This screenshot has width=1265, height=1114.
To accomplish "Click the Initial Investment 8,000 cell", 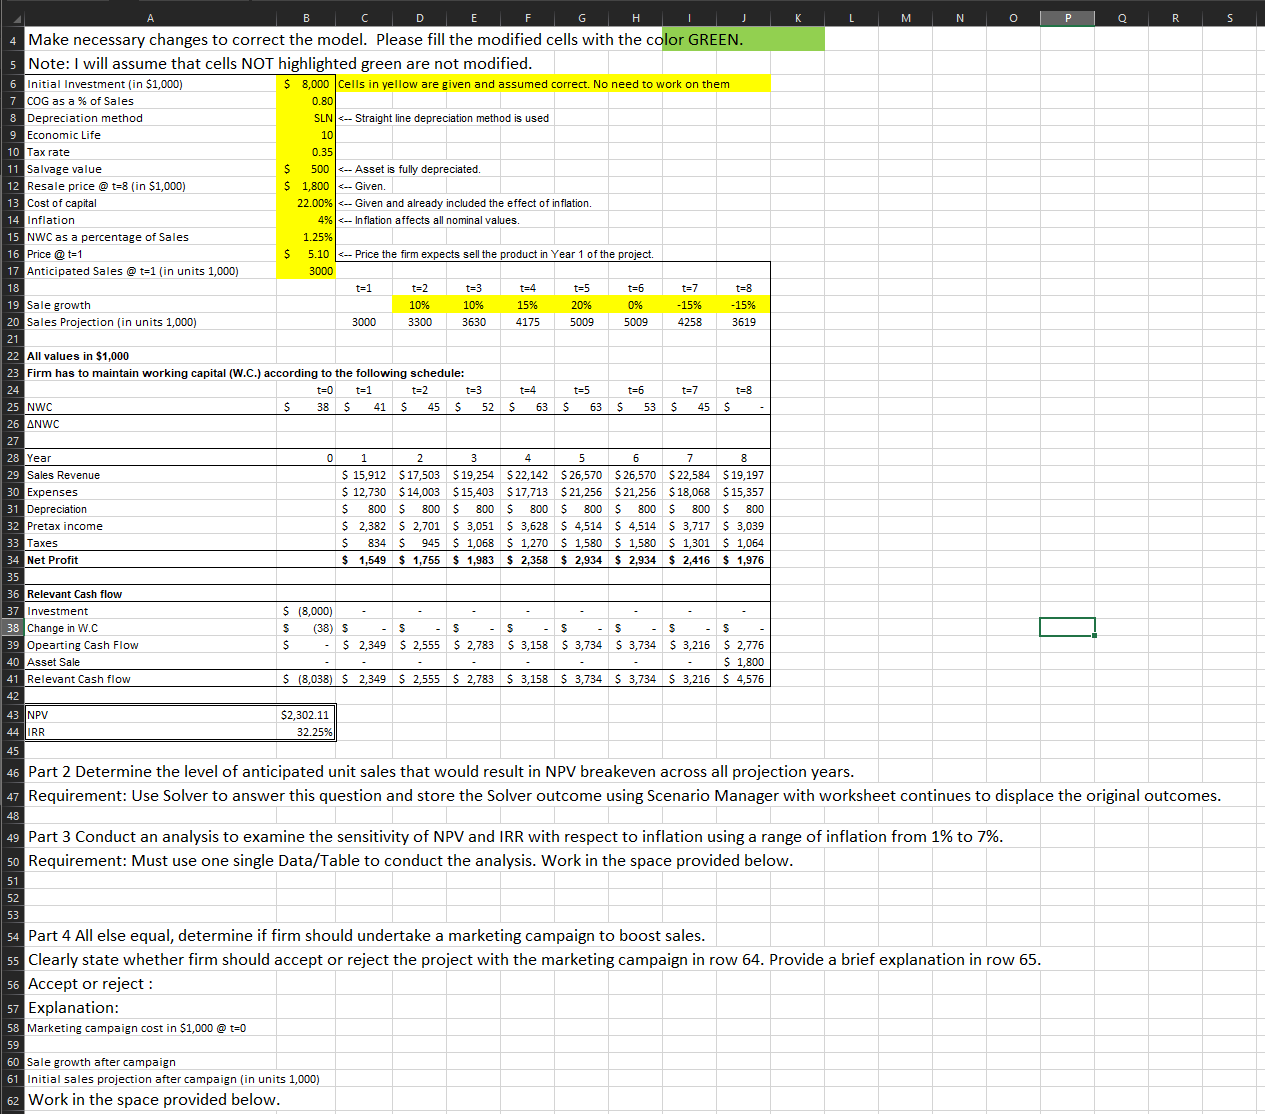I will pos(306,84).
